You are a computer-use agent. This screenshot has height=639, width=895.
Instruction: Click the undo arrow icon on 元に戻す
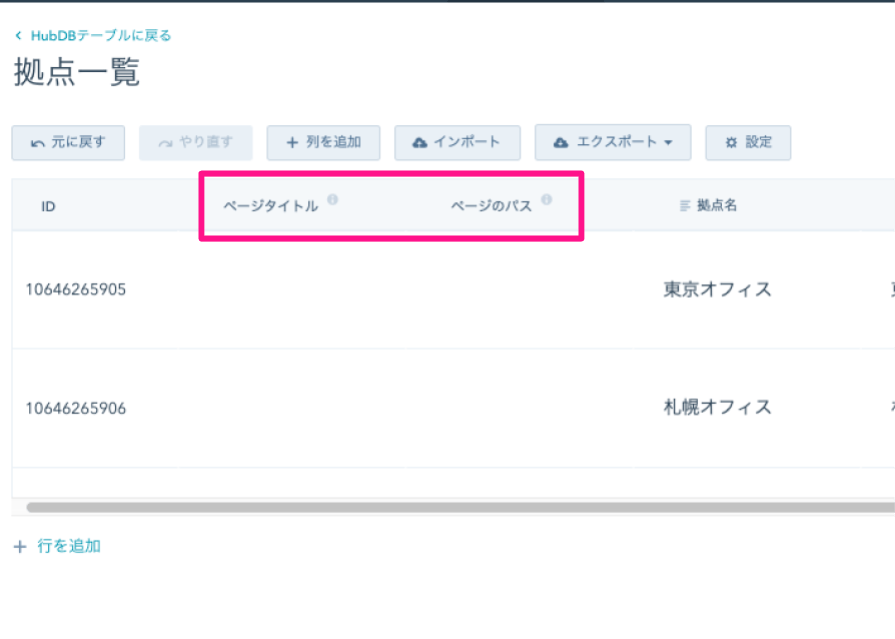[37, 143]
